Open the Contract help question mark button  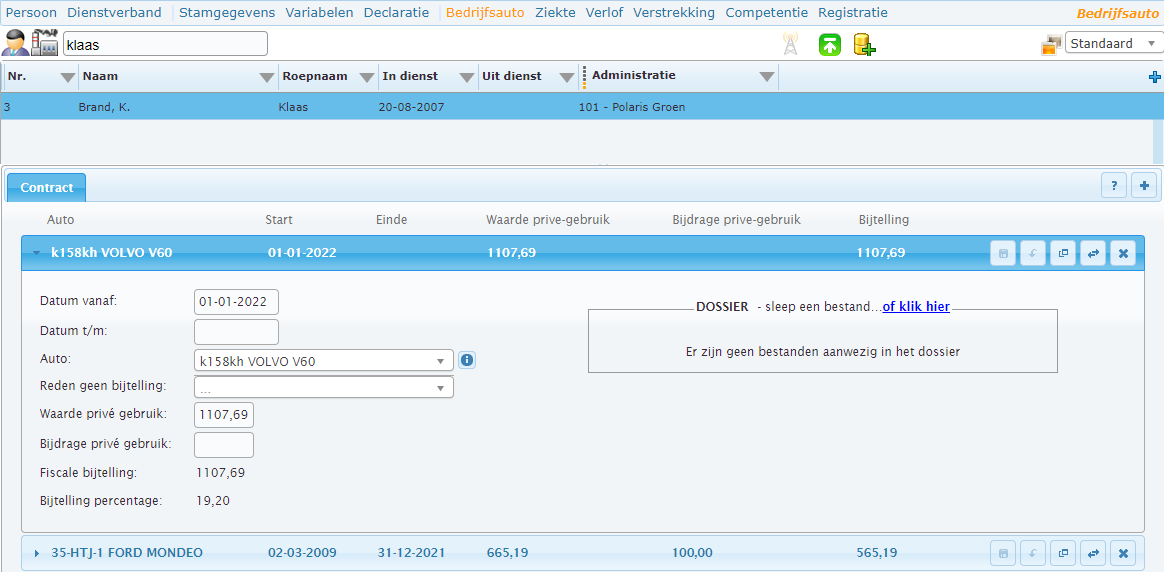[x=1114, y=186]
